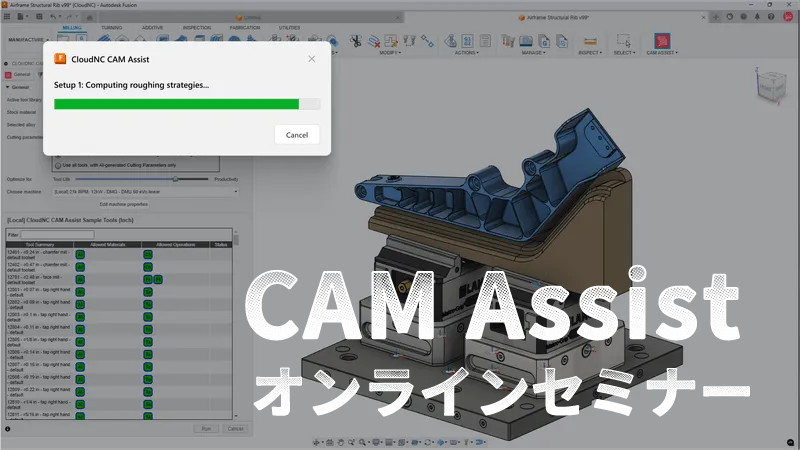Expand the ACTIONS dropdown menu
The width and height of the screenshot is (800, 450).
[466, 53]
